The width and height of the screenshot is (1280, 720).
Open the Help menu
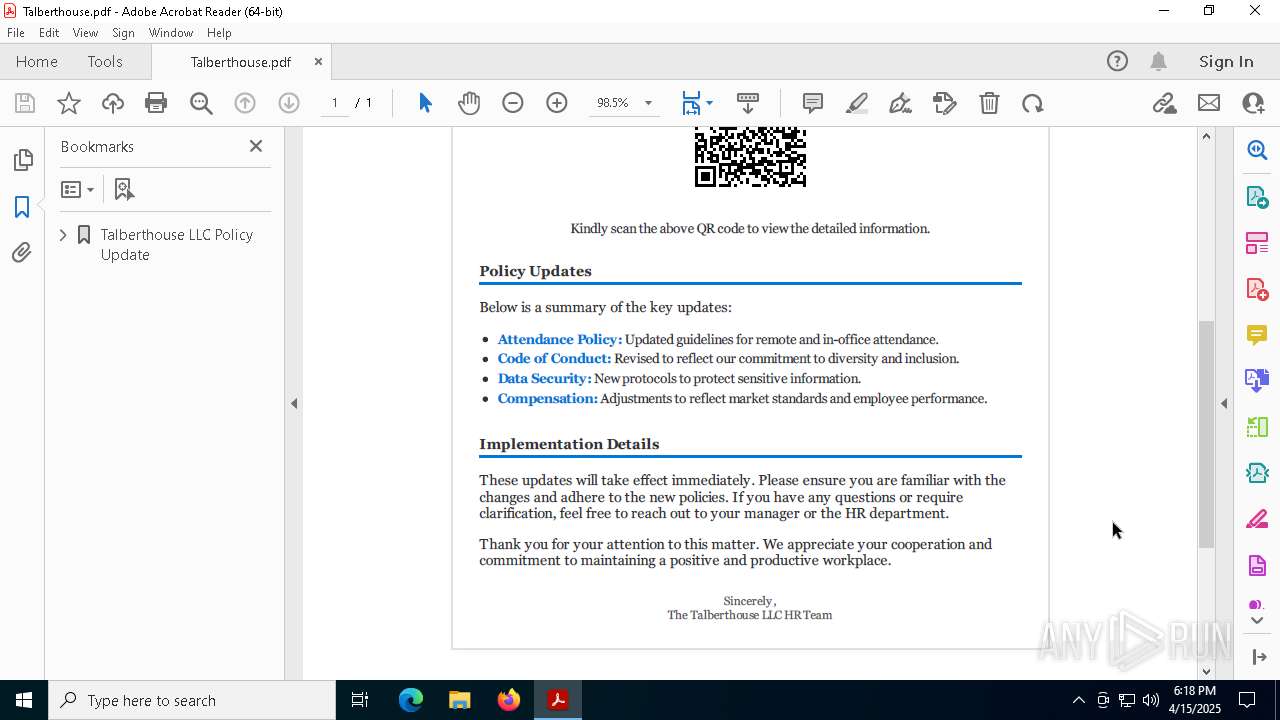[x=219, y=33]
